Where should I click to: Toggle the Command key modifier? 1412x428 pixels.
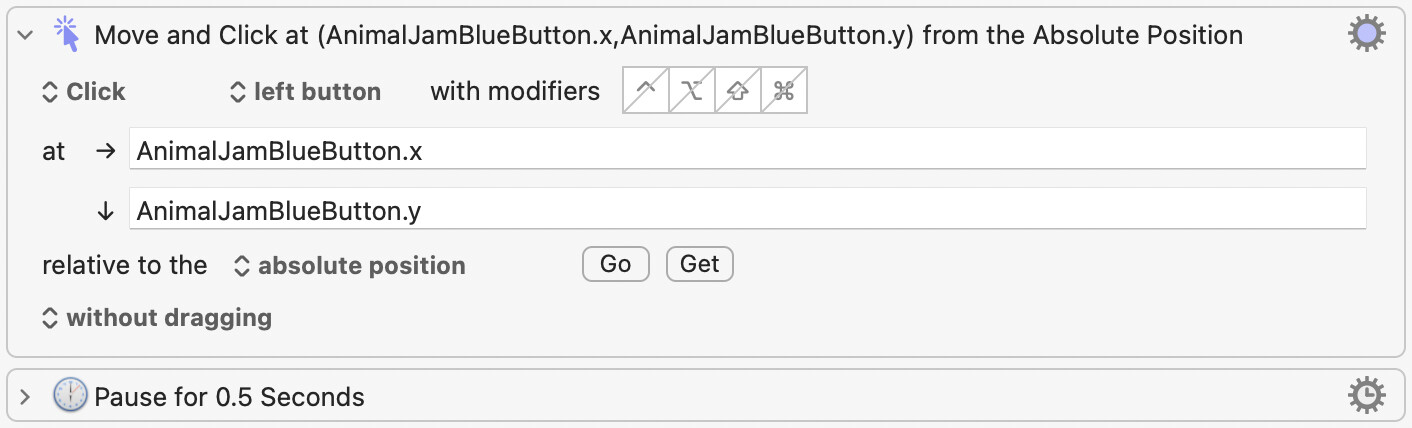coord(784,91)
